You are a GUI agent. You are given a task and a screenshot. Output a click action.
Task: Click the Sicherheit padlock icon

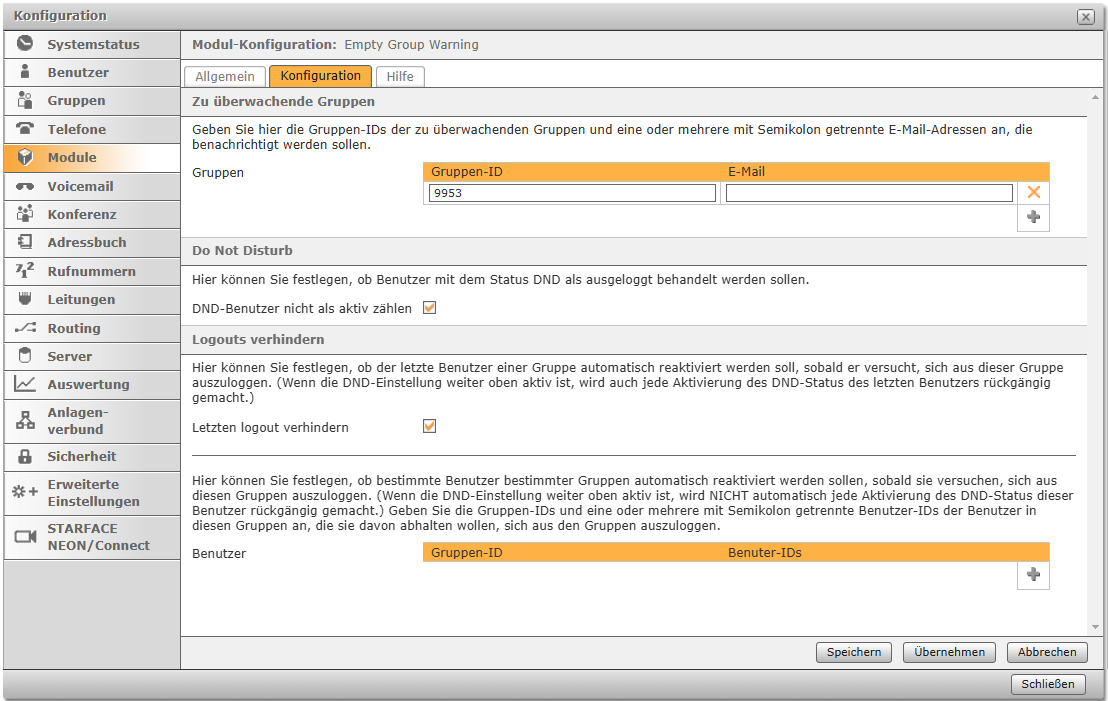(x=25, y=456)
